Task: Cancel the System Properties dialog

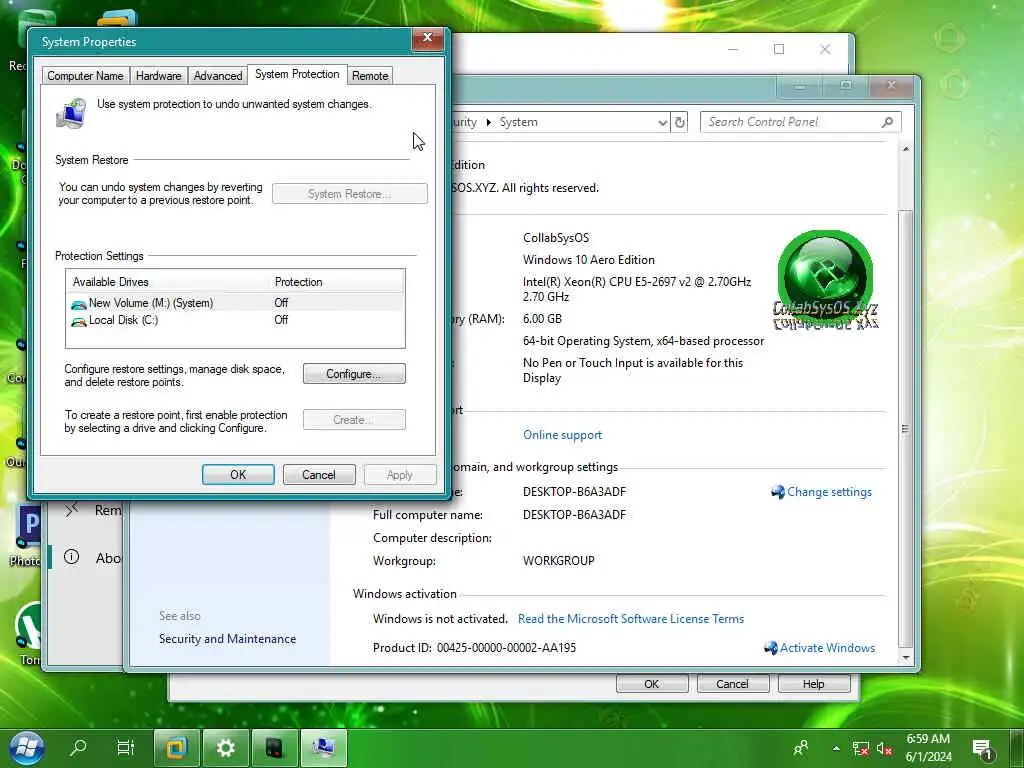Action: (319, 475)
